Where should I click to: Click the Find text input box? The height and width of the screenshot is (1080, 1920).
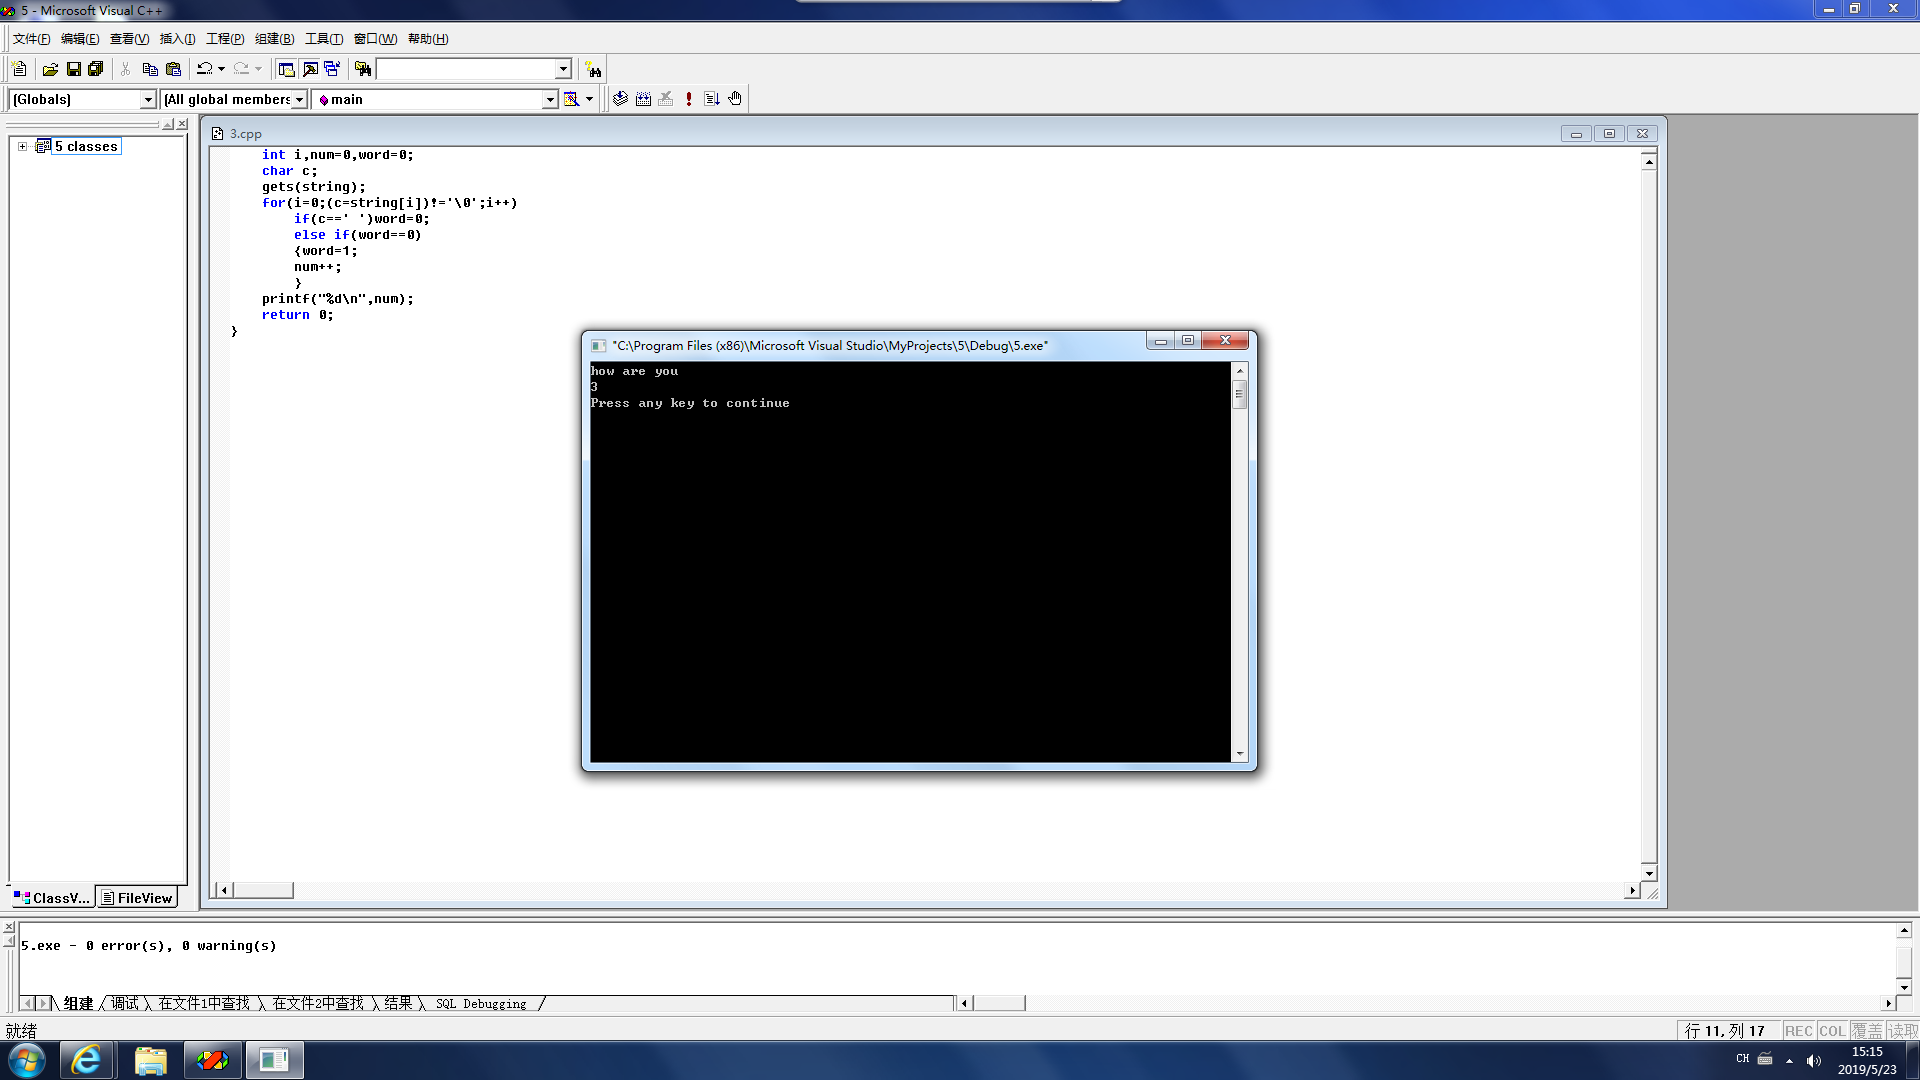465,69
